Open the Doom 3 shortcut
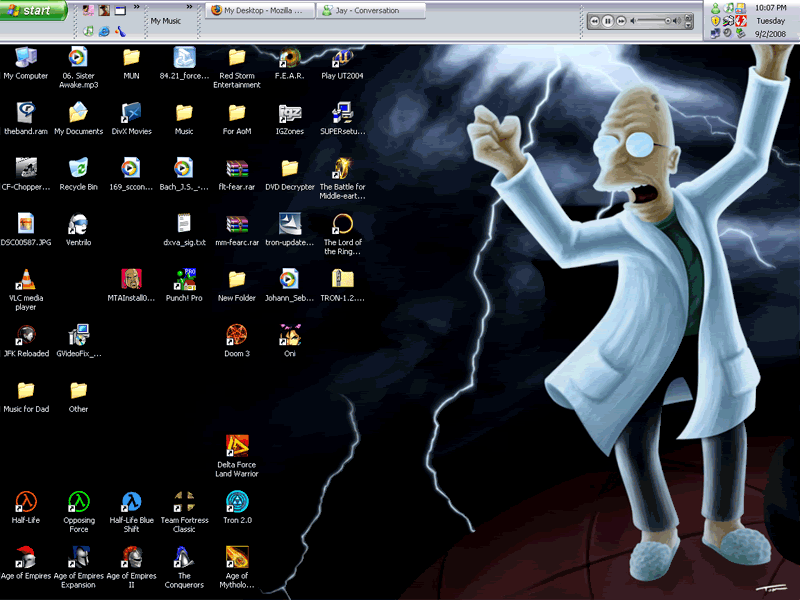This screenshot has height=600, width=800. tap(237, 334)
